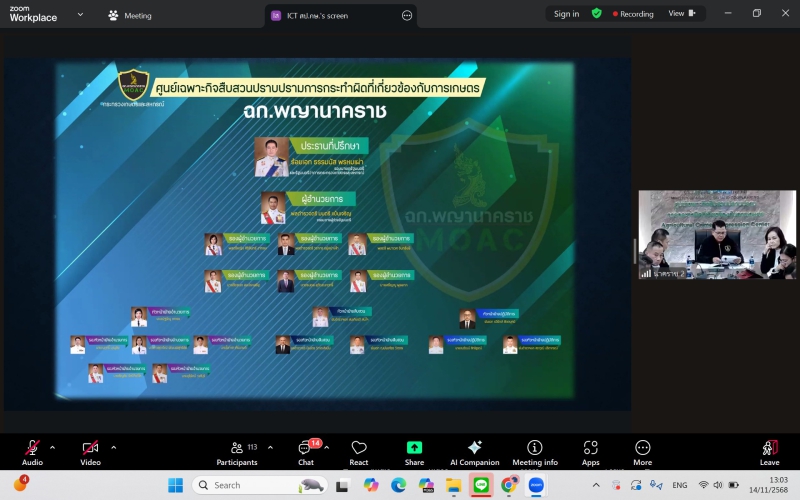Open the React emoji menu
The image size is (800, 500).
click(359, 449)
